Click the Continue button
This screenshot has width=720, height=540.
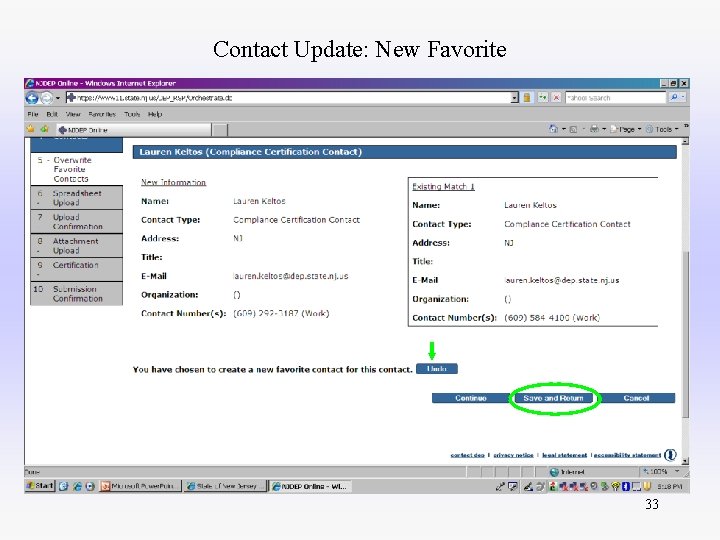point(471,398)
